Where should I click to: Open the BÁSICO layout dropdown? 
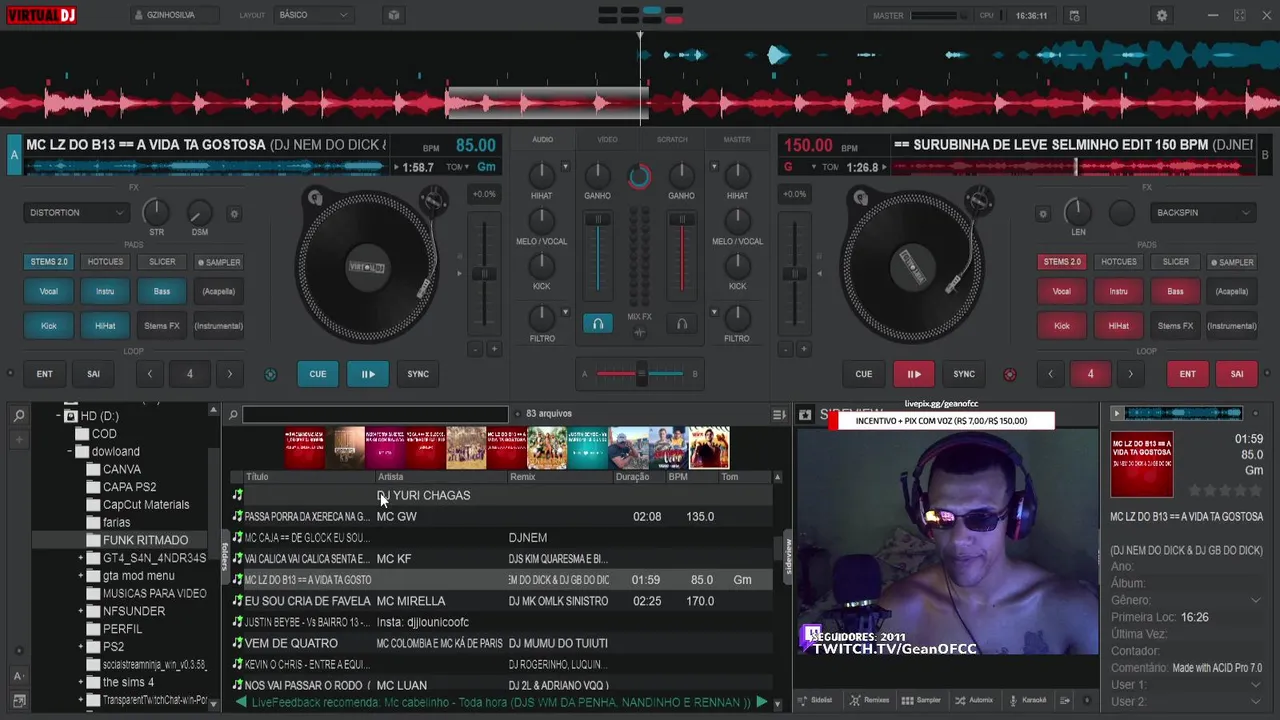[313, 15]
